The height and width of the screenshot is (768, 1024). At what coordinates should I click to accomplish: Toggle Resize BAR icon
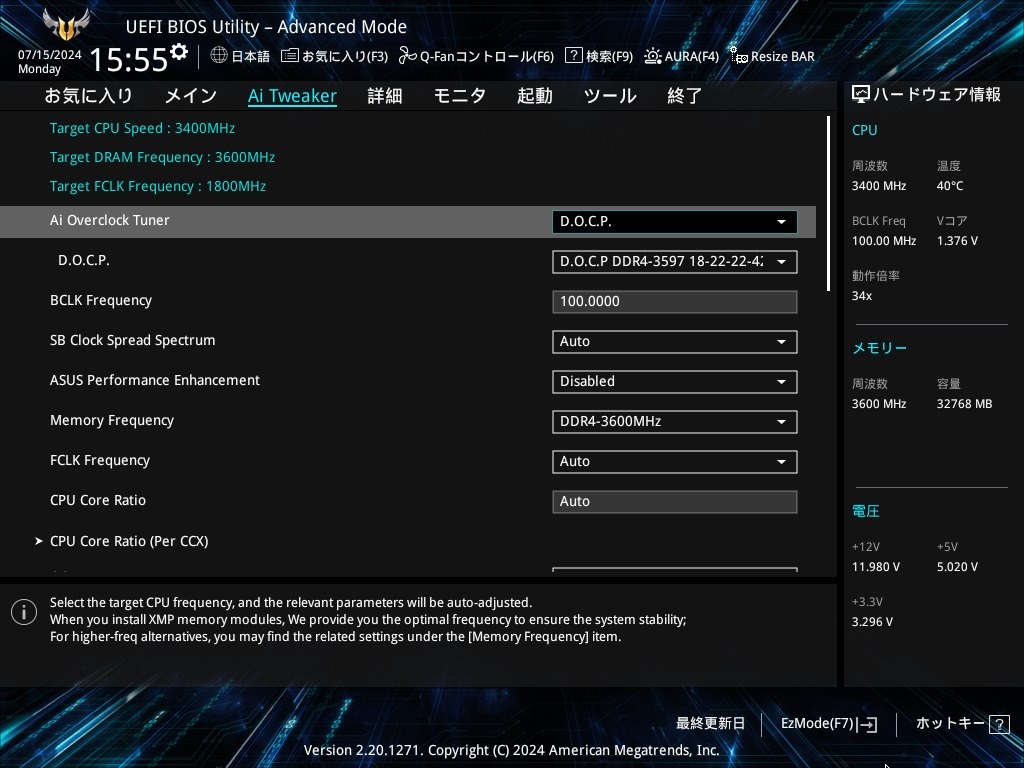738,56
